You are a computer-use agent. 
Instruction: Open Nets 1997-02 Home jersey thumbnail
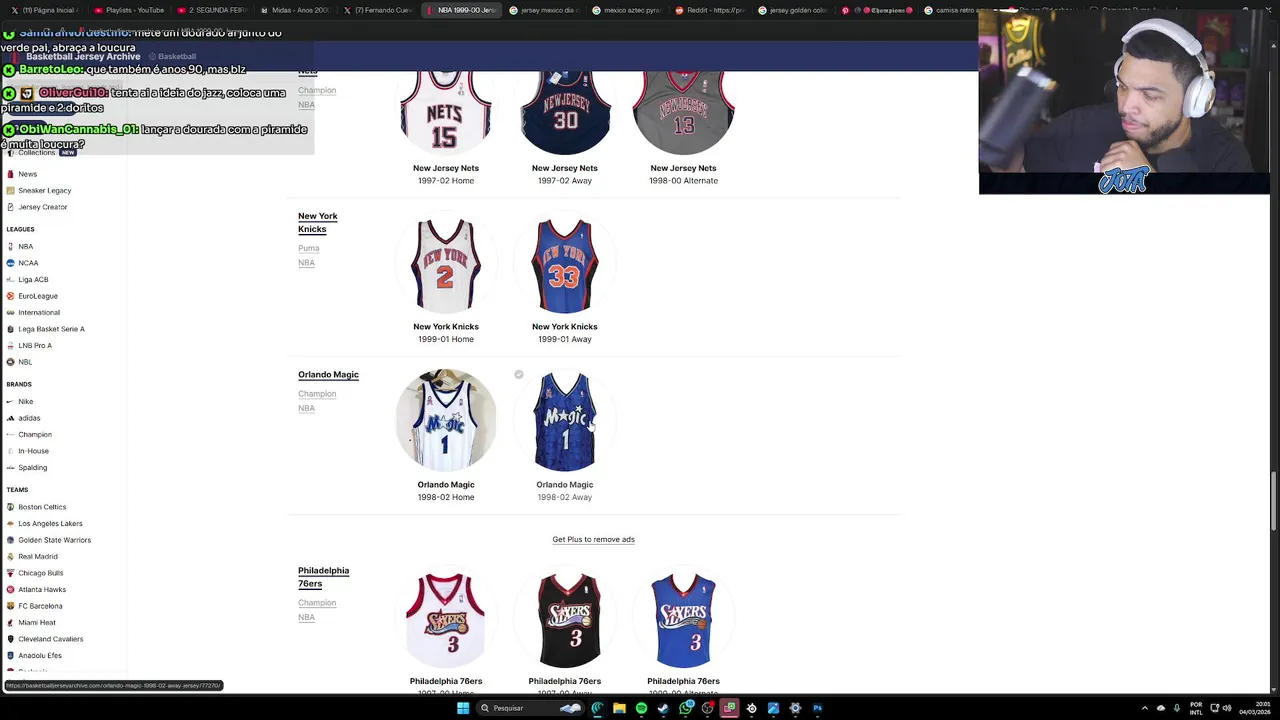pos(446,112)
